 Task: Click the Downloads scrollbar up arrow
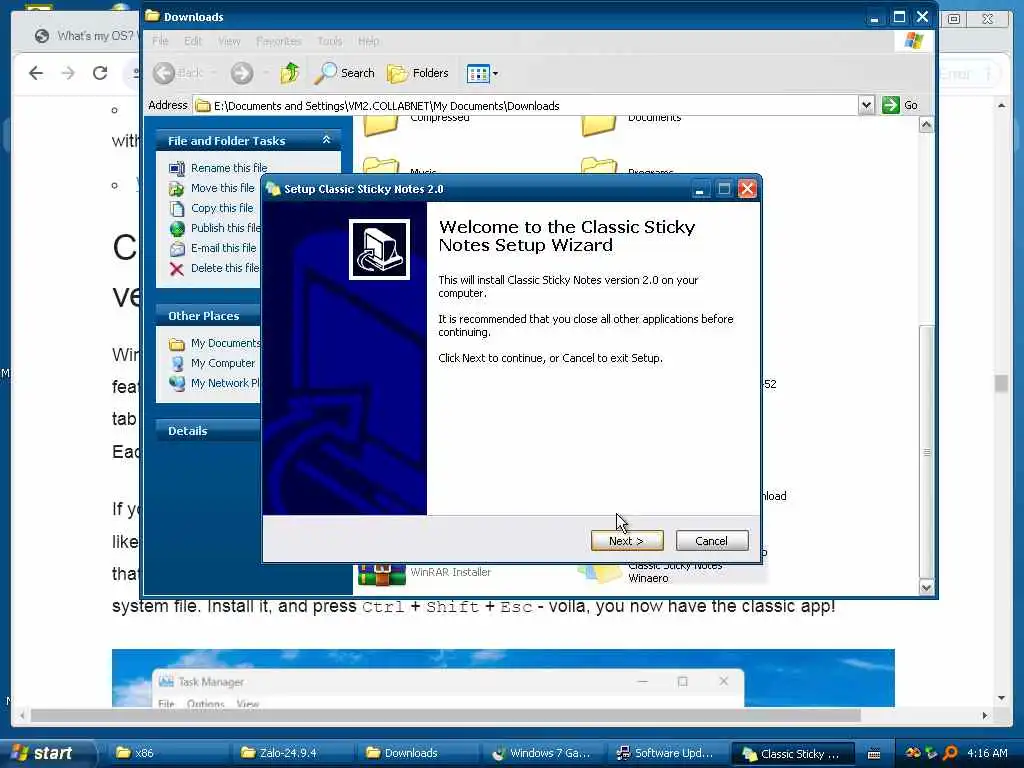(x=926, y=125)
